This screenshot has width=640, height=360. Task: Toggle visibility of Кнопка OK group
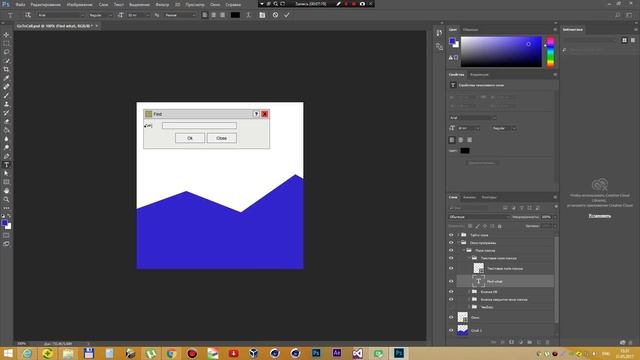(x=451, y=292)
